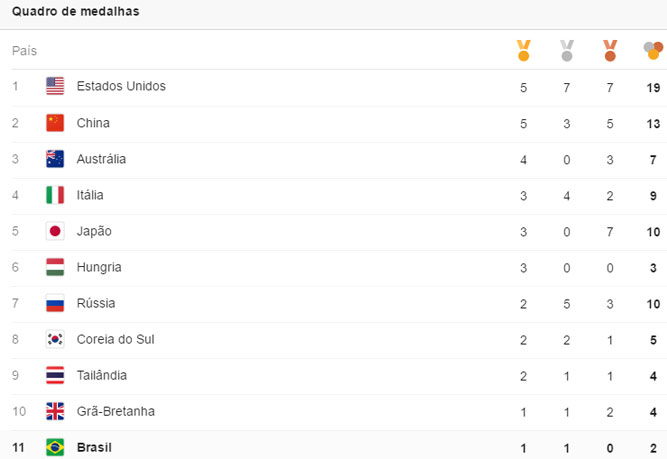Click the United States flag icon
Image resolution: width=667 pixels, height=459 pixels.
pos(55,86)
